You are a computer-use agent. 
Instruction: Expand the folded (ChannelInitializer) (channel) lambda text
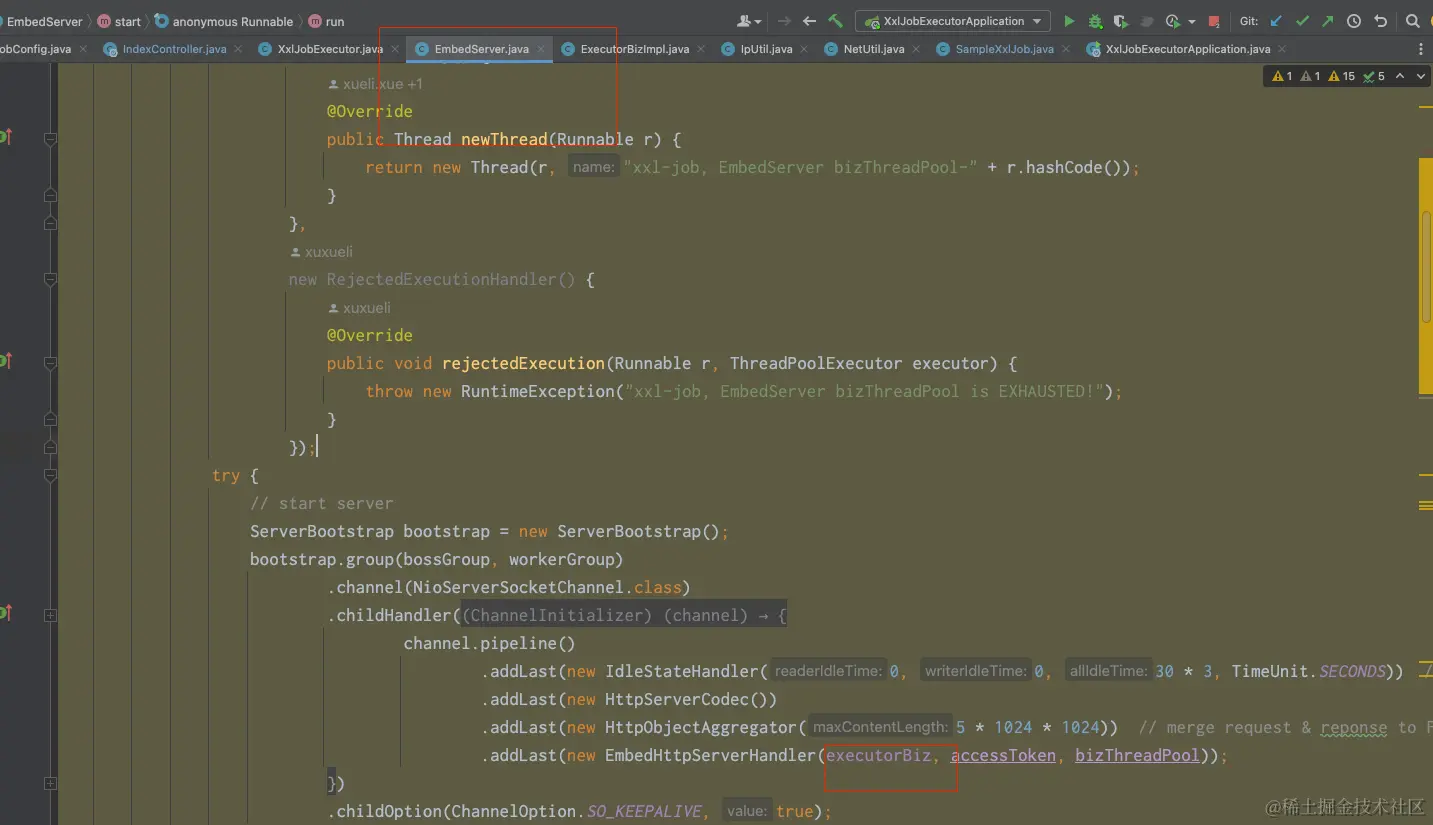(x=624, y=616)
